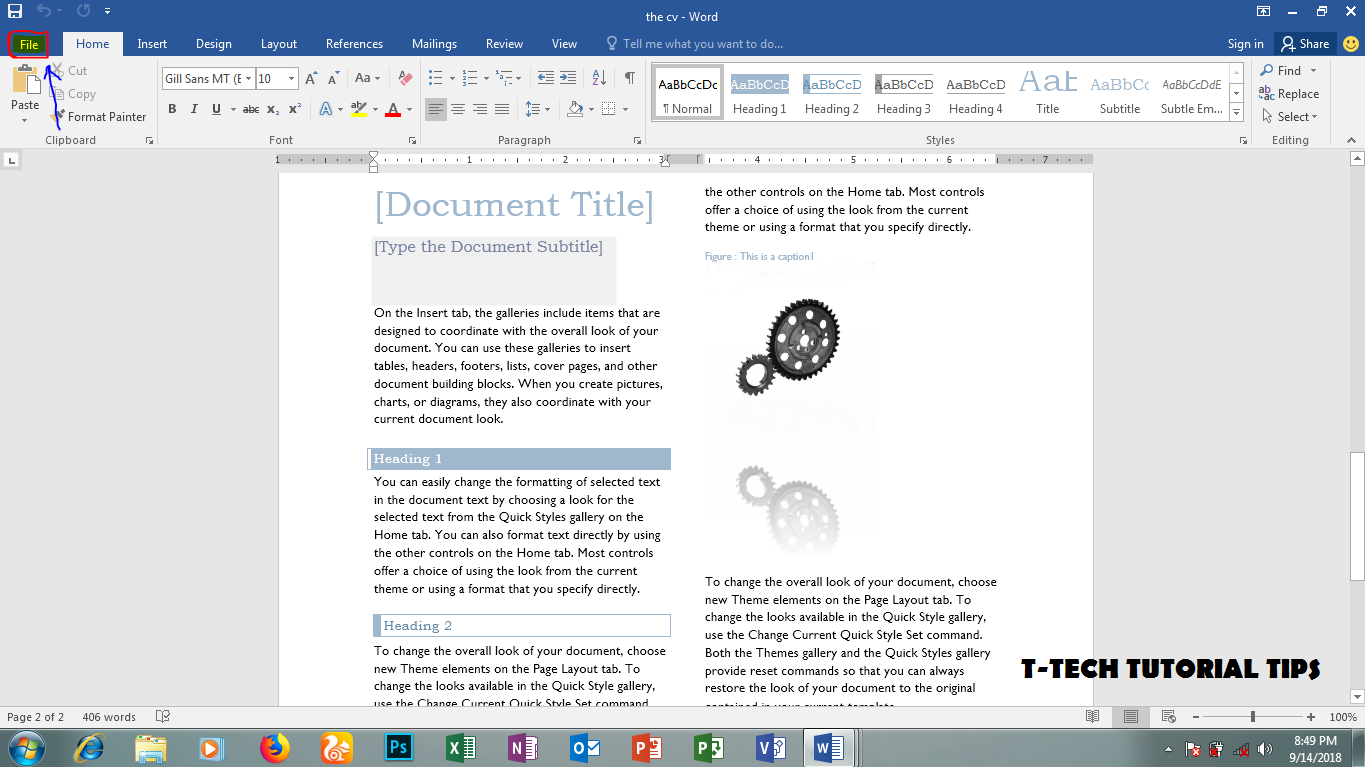
Task: Switch to the Layout tab
Action: point(279,44)
